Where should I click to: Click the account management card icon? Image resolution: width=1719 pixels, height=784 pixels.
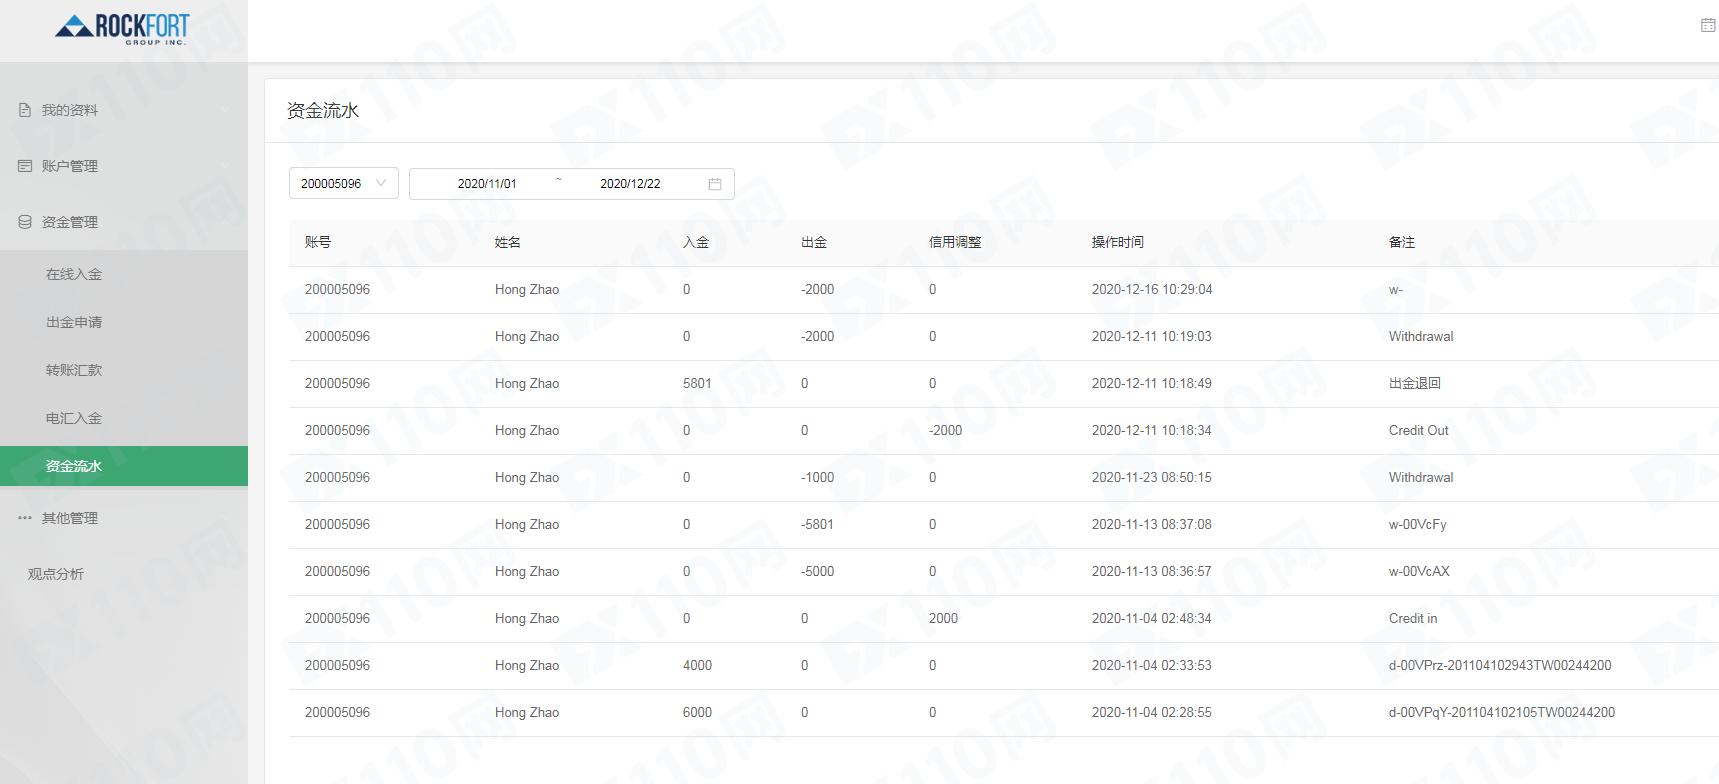pos(25,166)
